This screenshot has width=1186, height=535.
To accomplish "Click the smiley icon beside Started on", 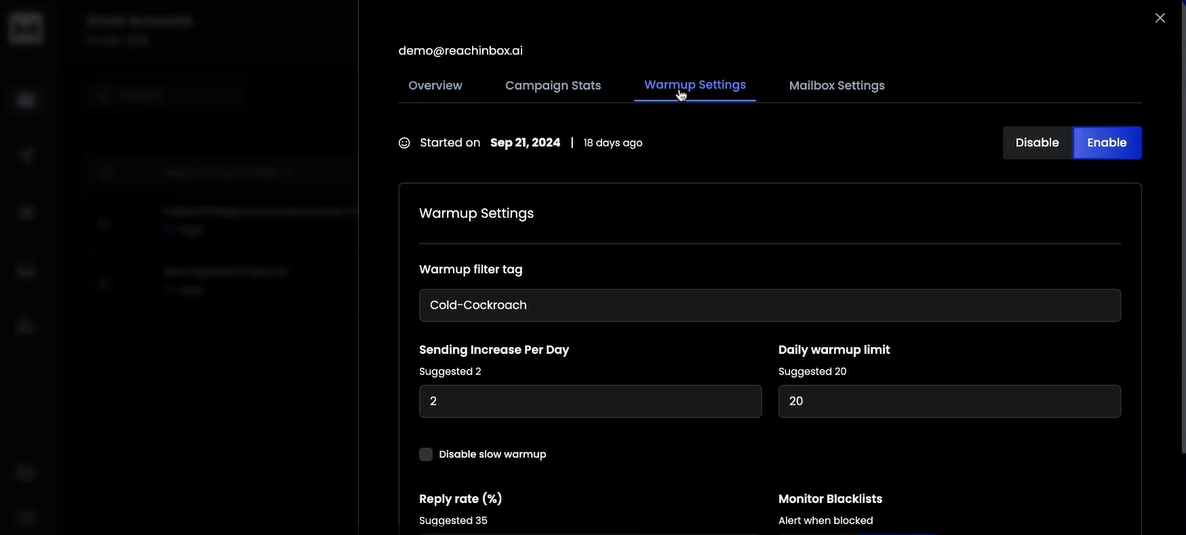I will [405, 142].
